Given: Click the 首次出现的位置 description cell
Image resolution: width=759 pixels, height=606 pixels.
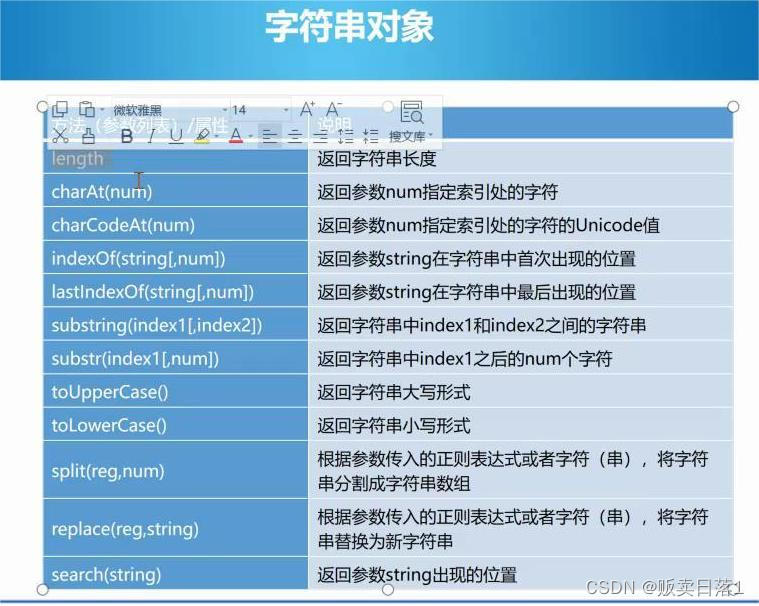Looking at the screenshot, I should pyautogui.click(x=520, y=258).
